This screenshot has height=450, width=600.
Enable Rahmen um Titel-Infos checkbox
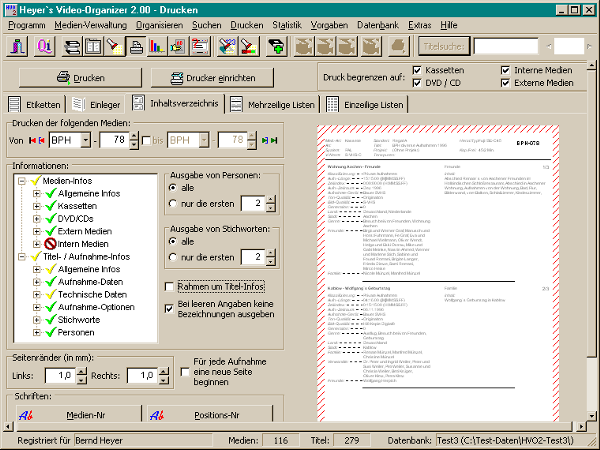169,286
